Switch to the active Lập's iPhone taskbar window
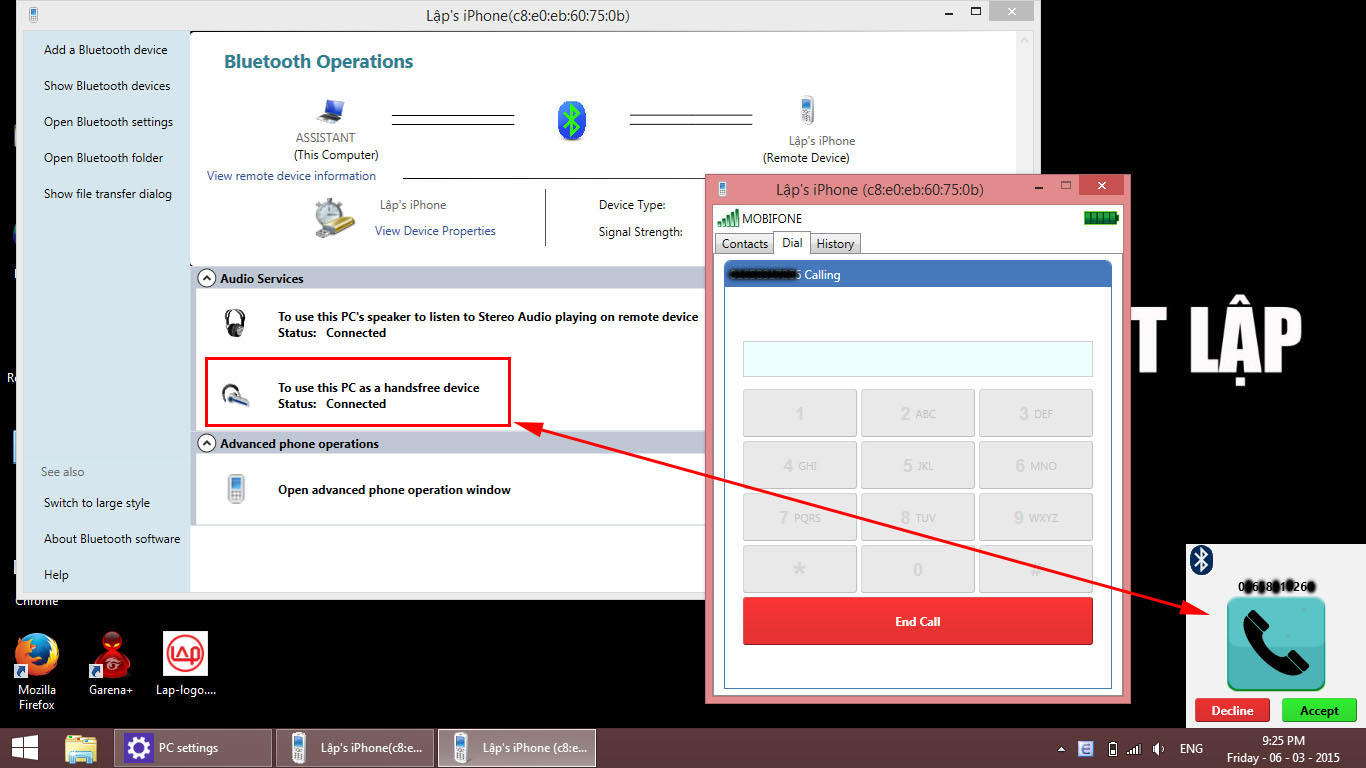This screenshot has height=768, width=1366. 518,748
